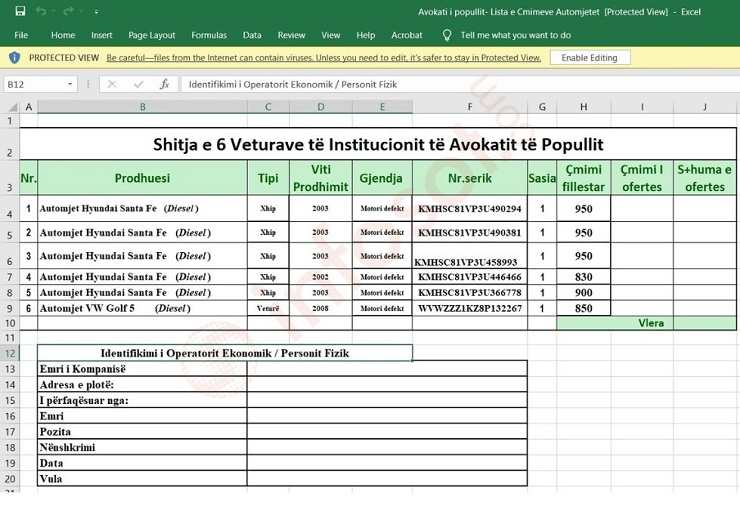Click the Enable Editing button
This screenshot has width=740, height=515.
pyautogui.click(x=589, y=58)
